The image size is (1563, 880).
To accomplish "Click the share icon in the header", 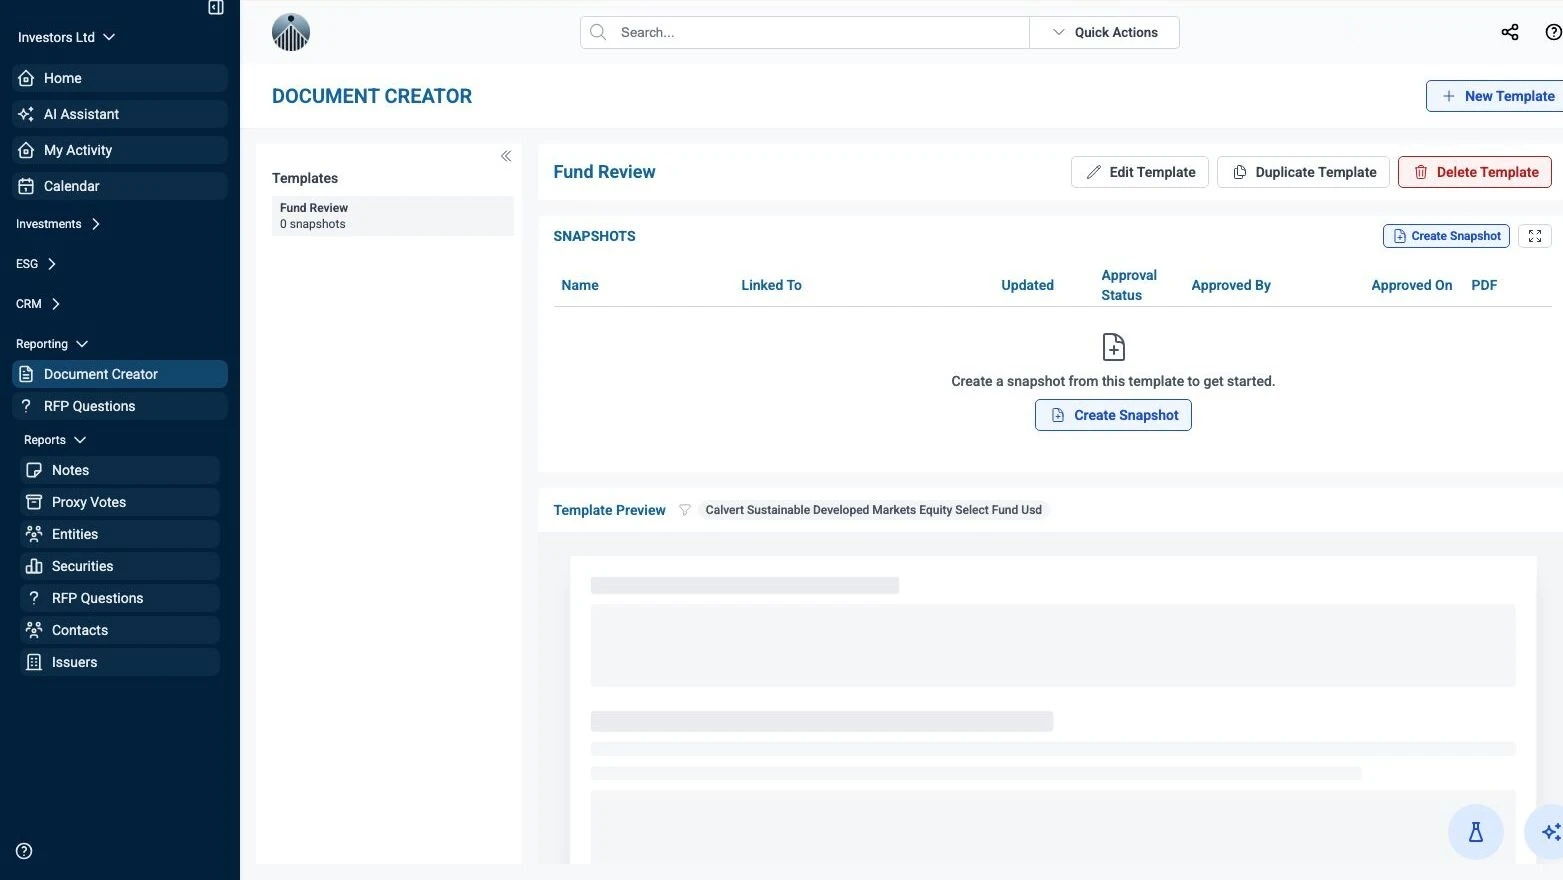I will (x=1510, y=32).
